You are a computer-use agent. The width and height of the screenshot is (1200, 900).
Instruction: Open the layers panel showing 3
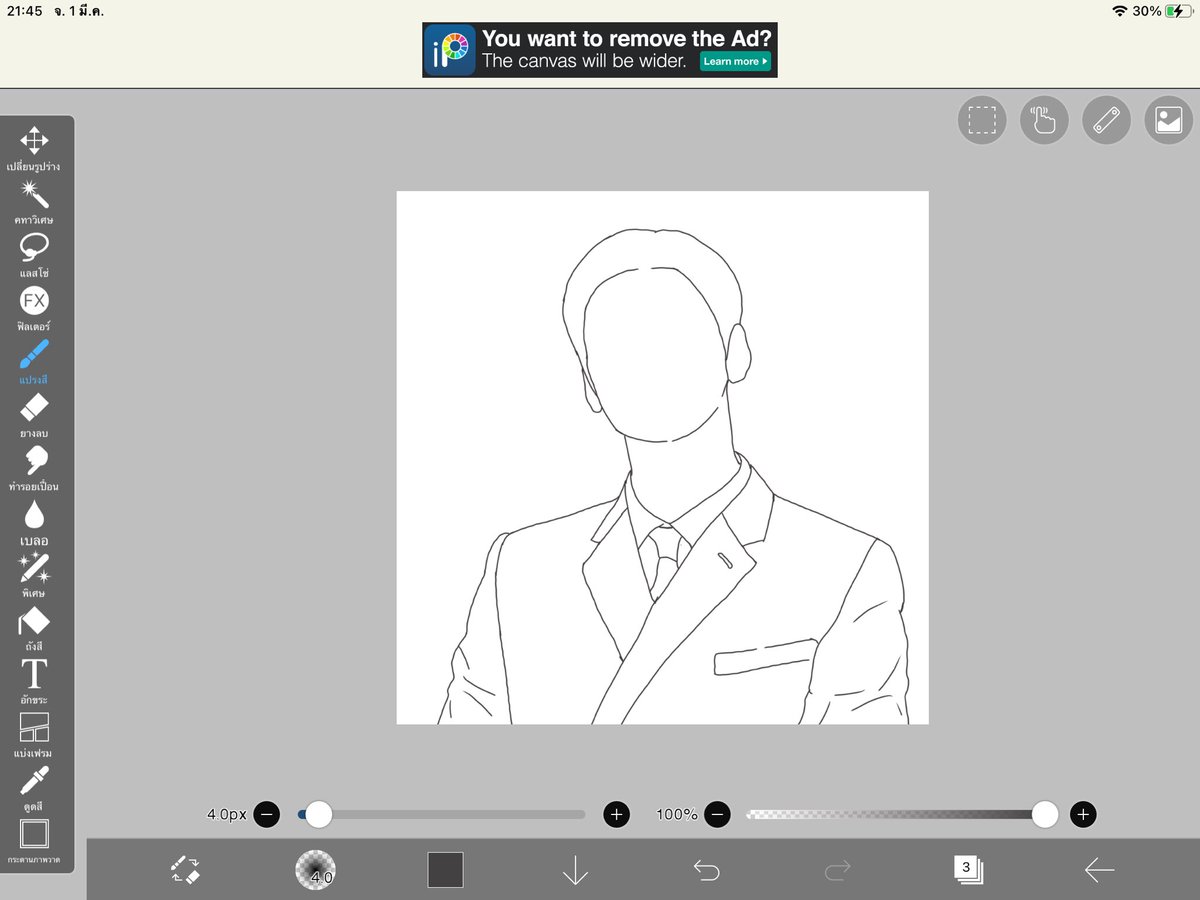click(x=968, y=869)
